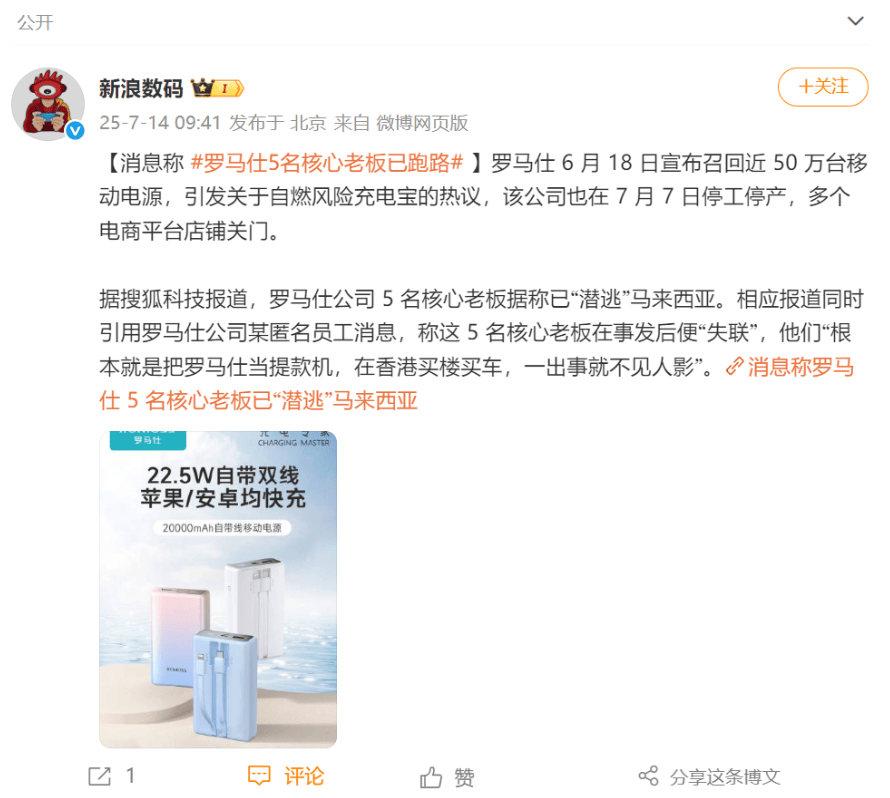Click the comment speech bubble icon
This screenshot has height=798, width=890.
pyautogui.click(x=259, y=776)
